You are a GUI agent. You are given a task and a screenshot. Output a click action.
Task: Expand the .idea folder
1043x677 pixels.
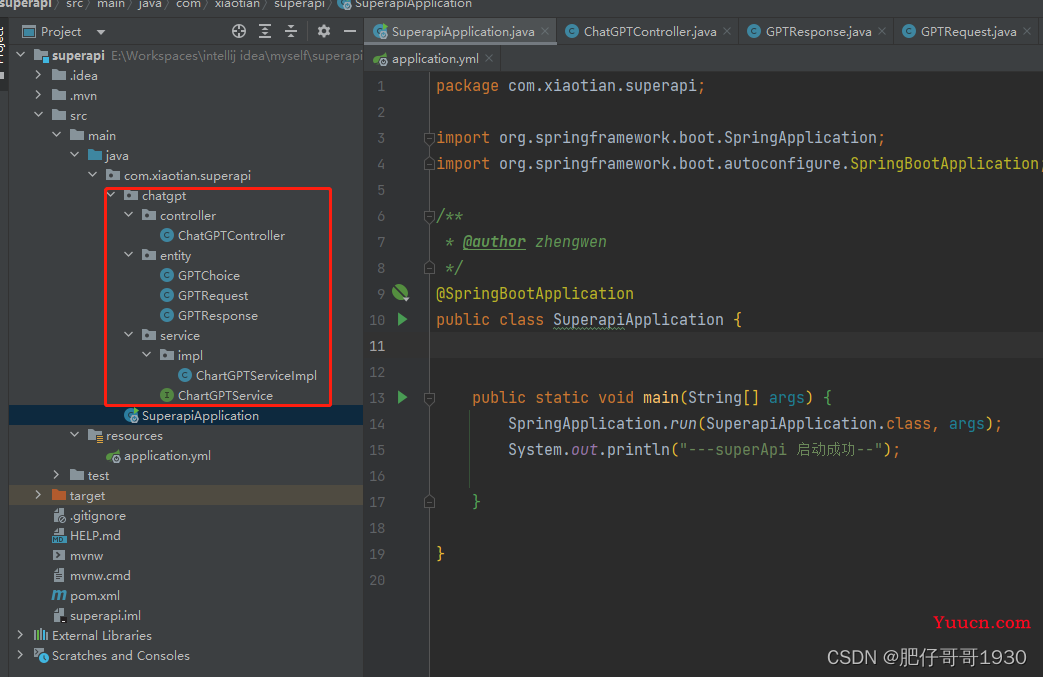click(39, 75)
